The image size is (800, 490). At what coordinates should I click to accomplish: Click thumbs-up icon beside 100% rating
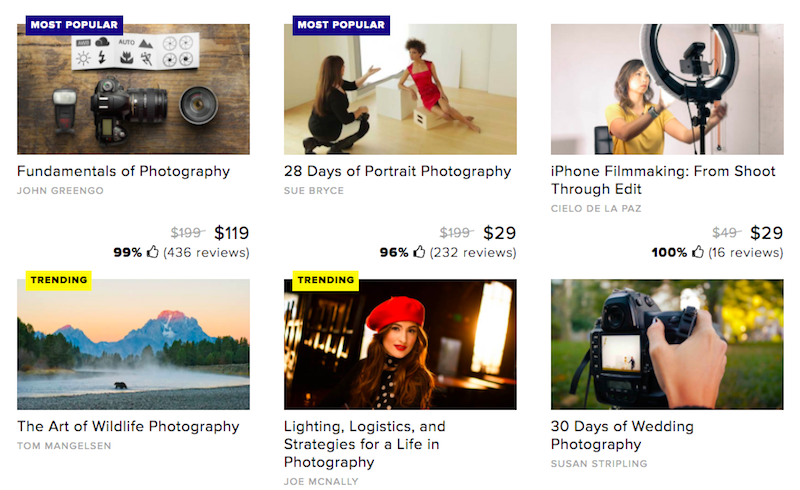(x=697, y=252)
